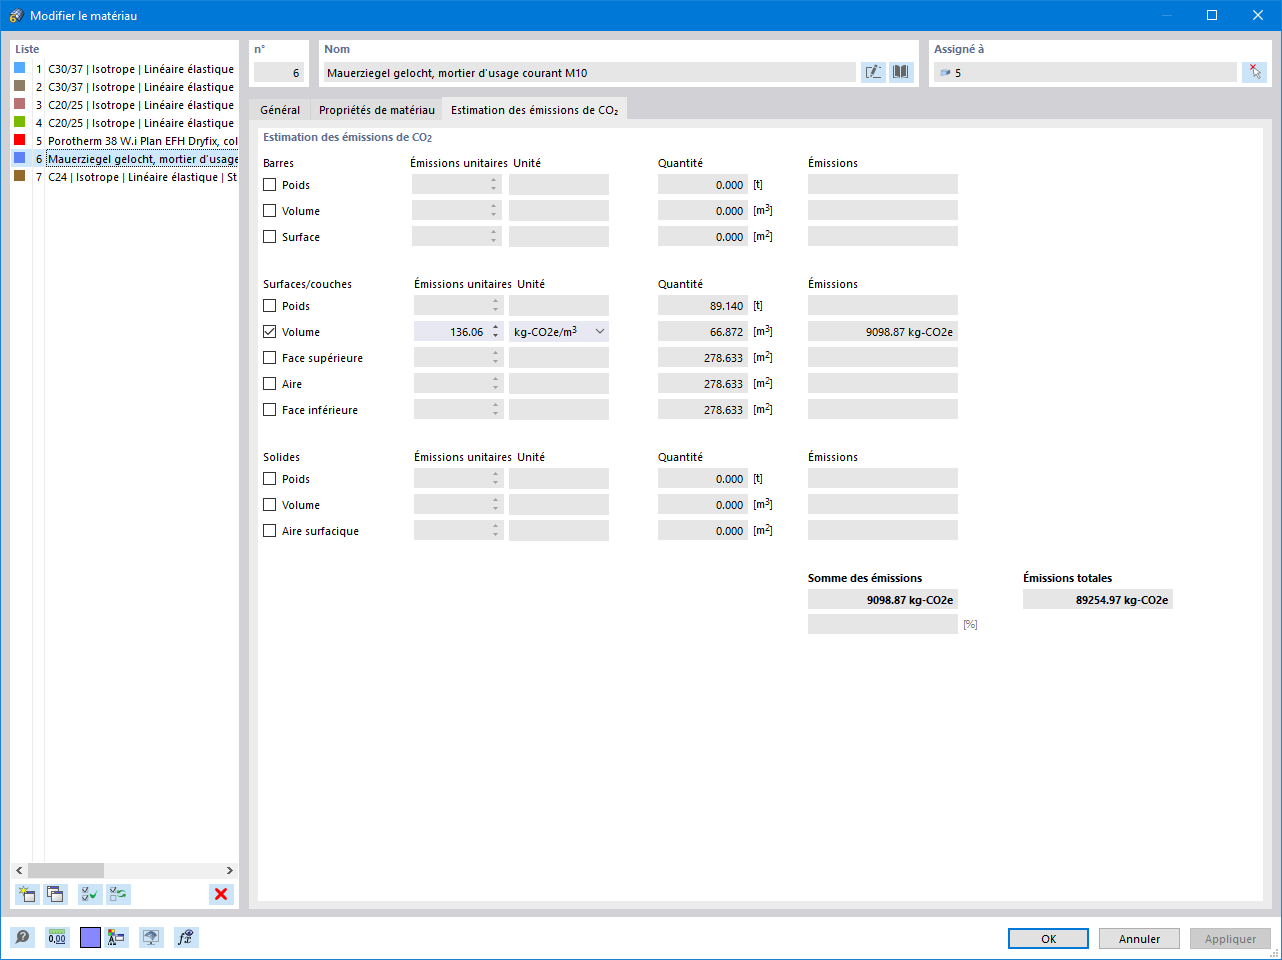Click the material number field showing 6
Screen dimensions: 1282x960
tap(279, 73)
